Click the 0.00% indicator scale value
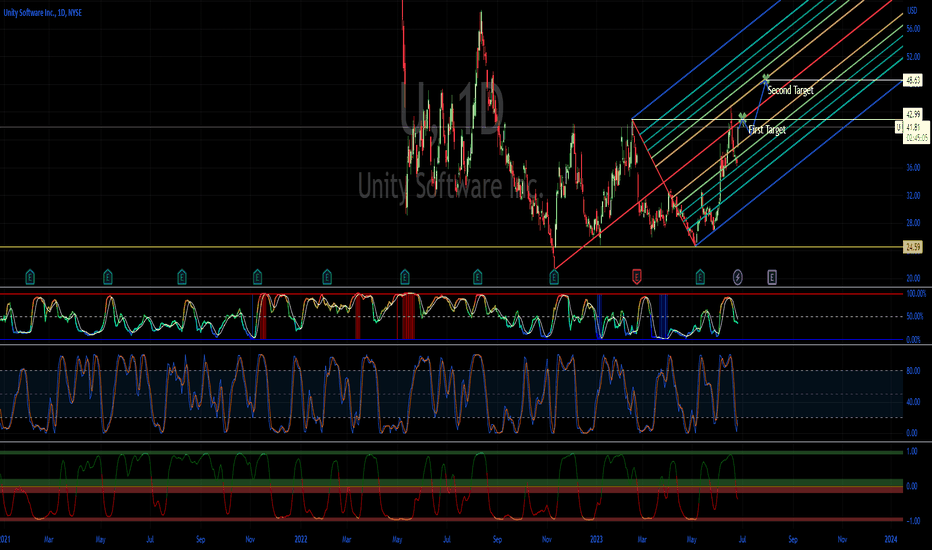Screen dimensions: 932x550 click(x=913, y=340)
